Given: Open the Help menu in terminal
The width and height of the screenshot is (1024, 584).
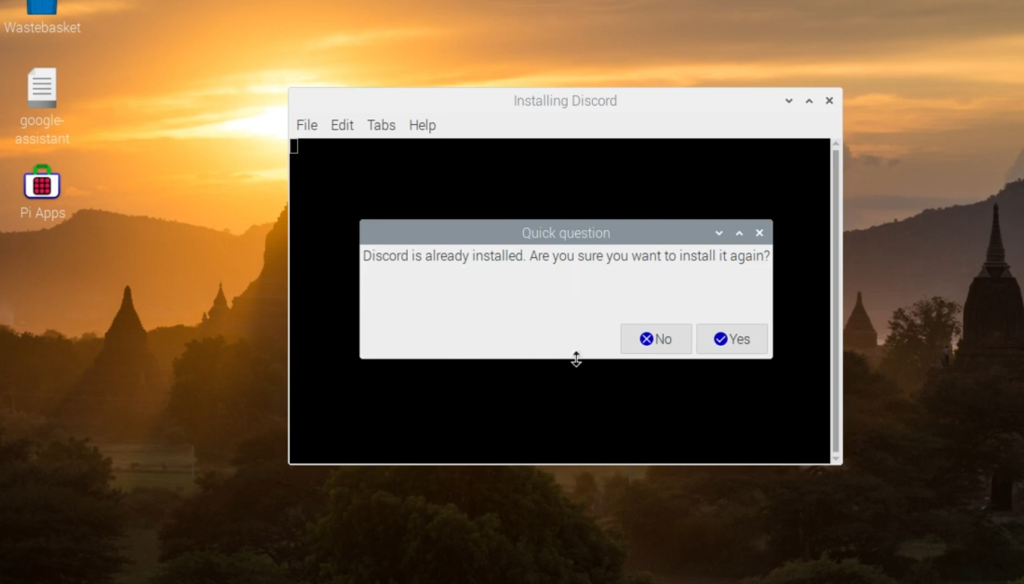Looking at the screenshot, I should pyautogui.click(x=422, y=125).
